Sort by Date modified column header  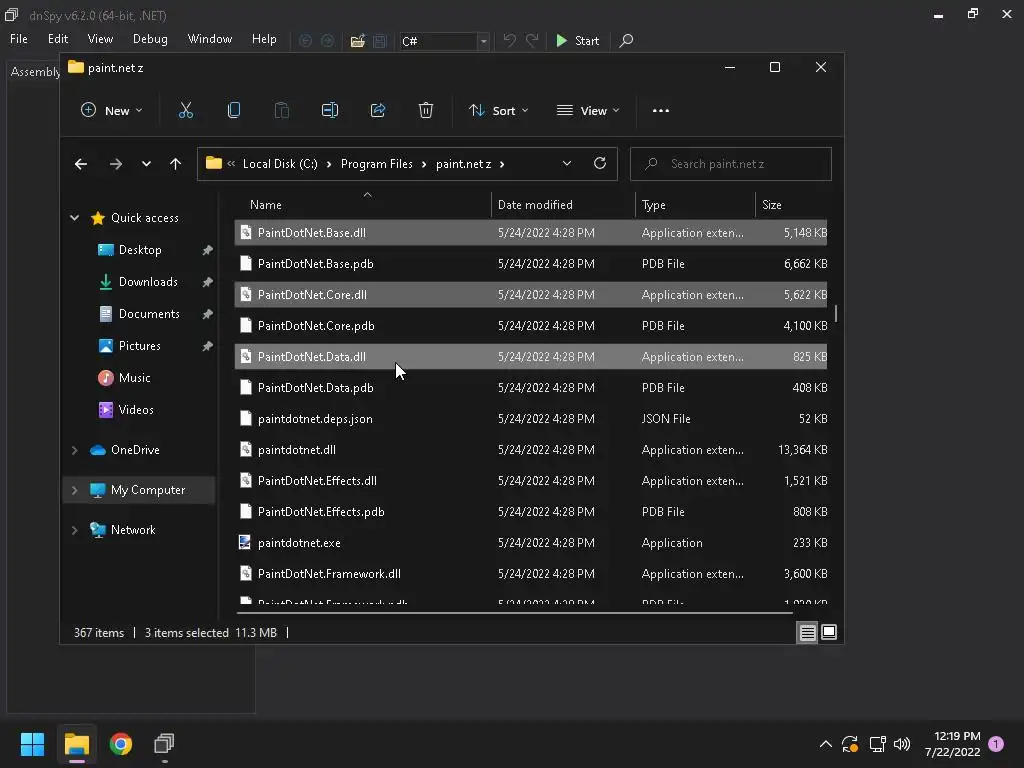tap(563, 204)
